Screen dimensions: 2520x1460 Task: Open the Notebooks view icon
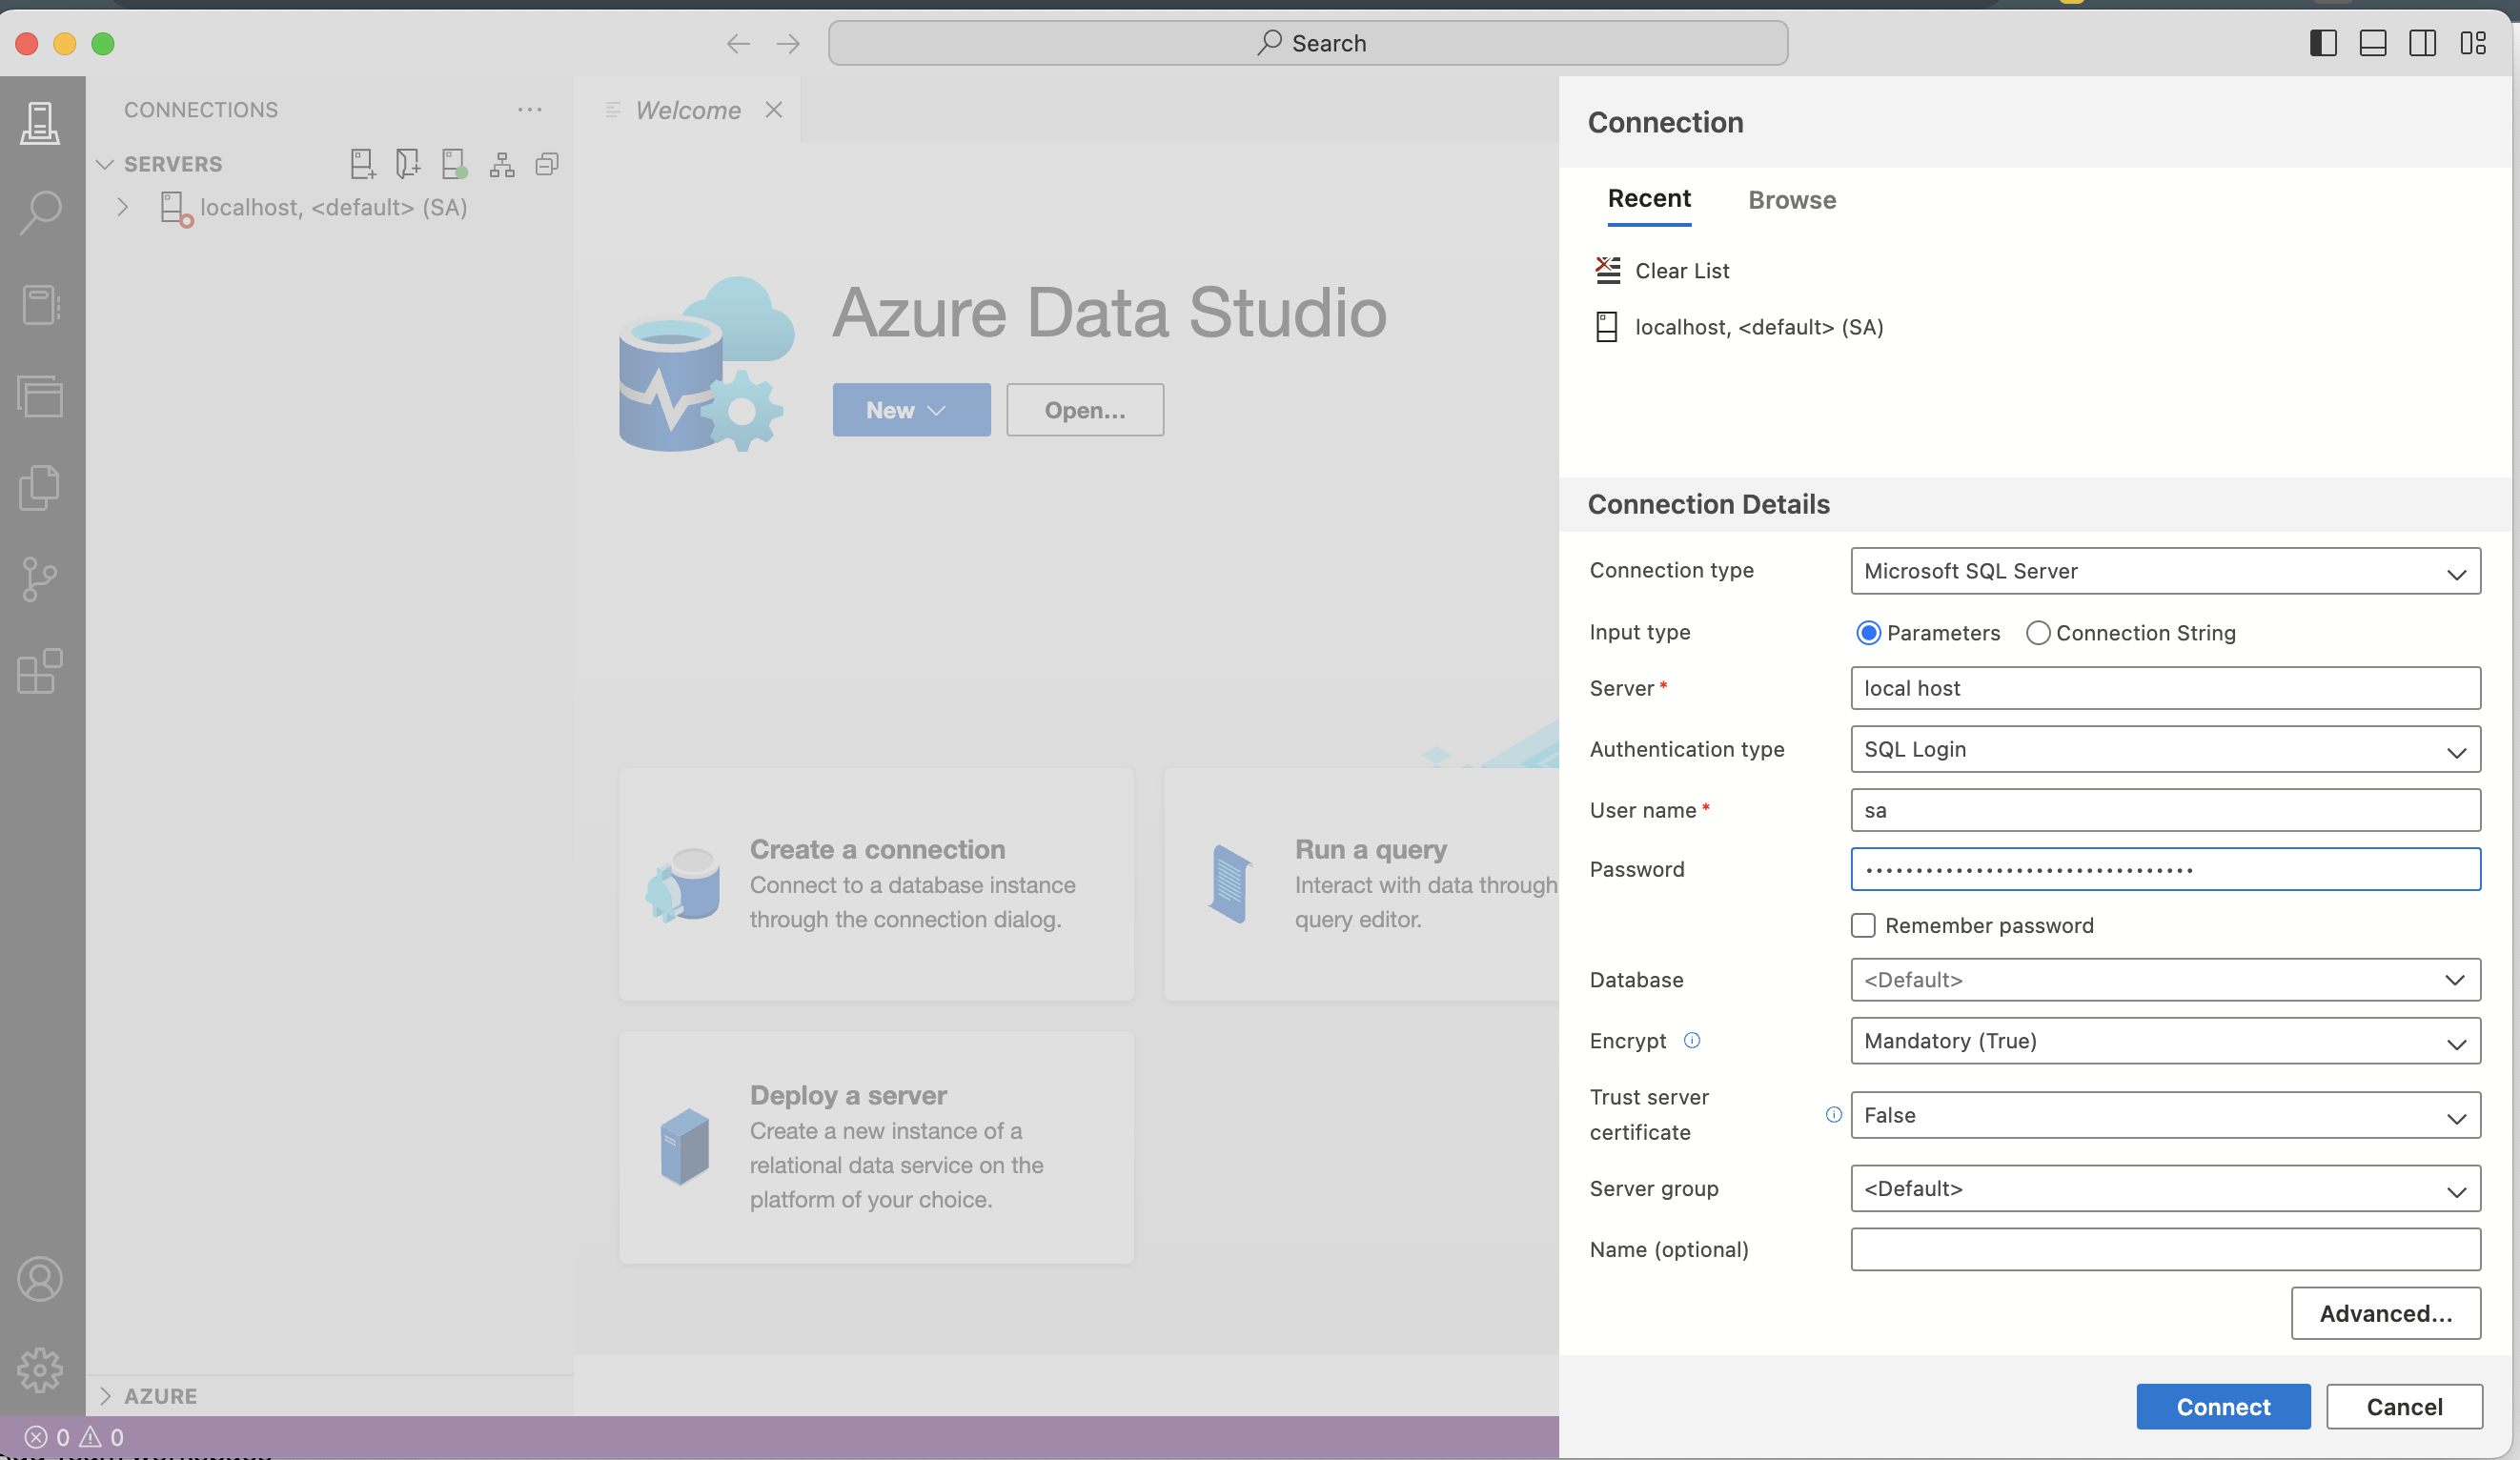coord(40,305)
